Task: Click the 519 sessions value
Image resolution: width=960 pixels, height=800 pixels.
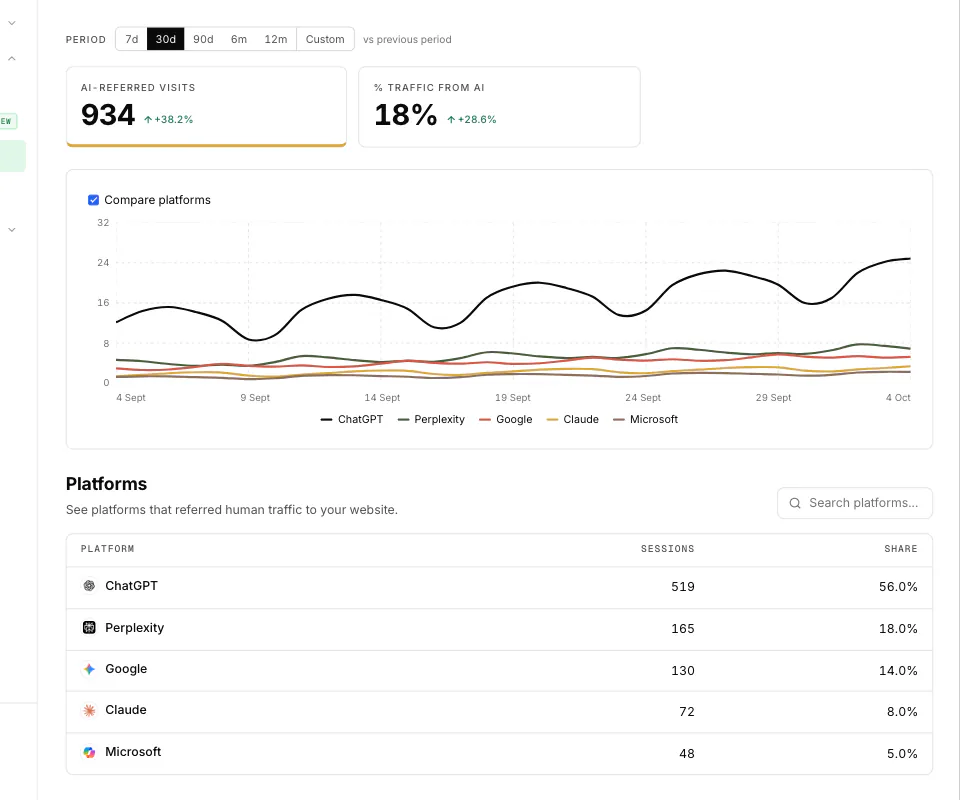Action: 683,587
